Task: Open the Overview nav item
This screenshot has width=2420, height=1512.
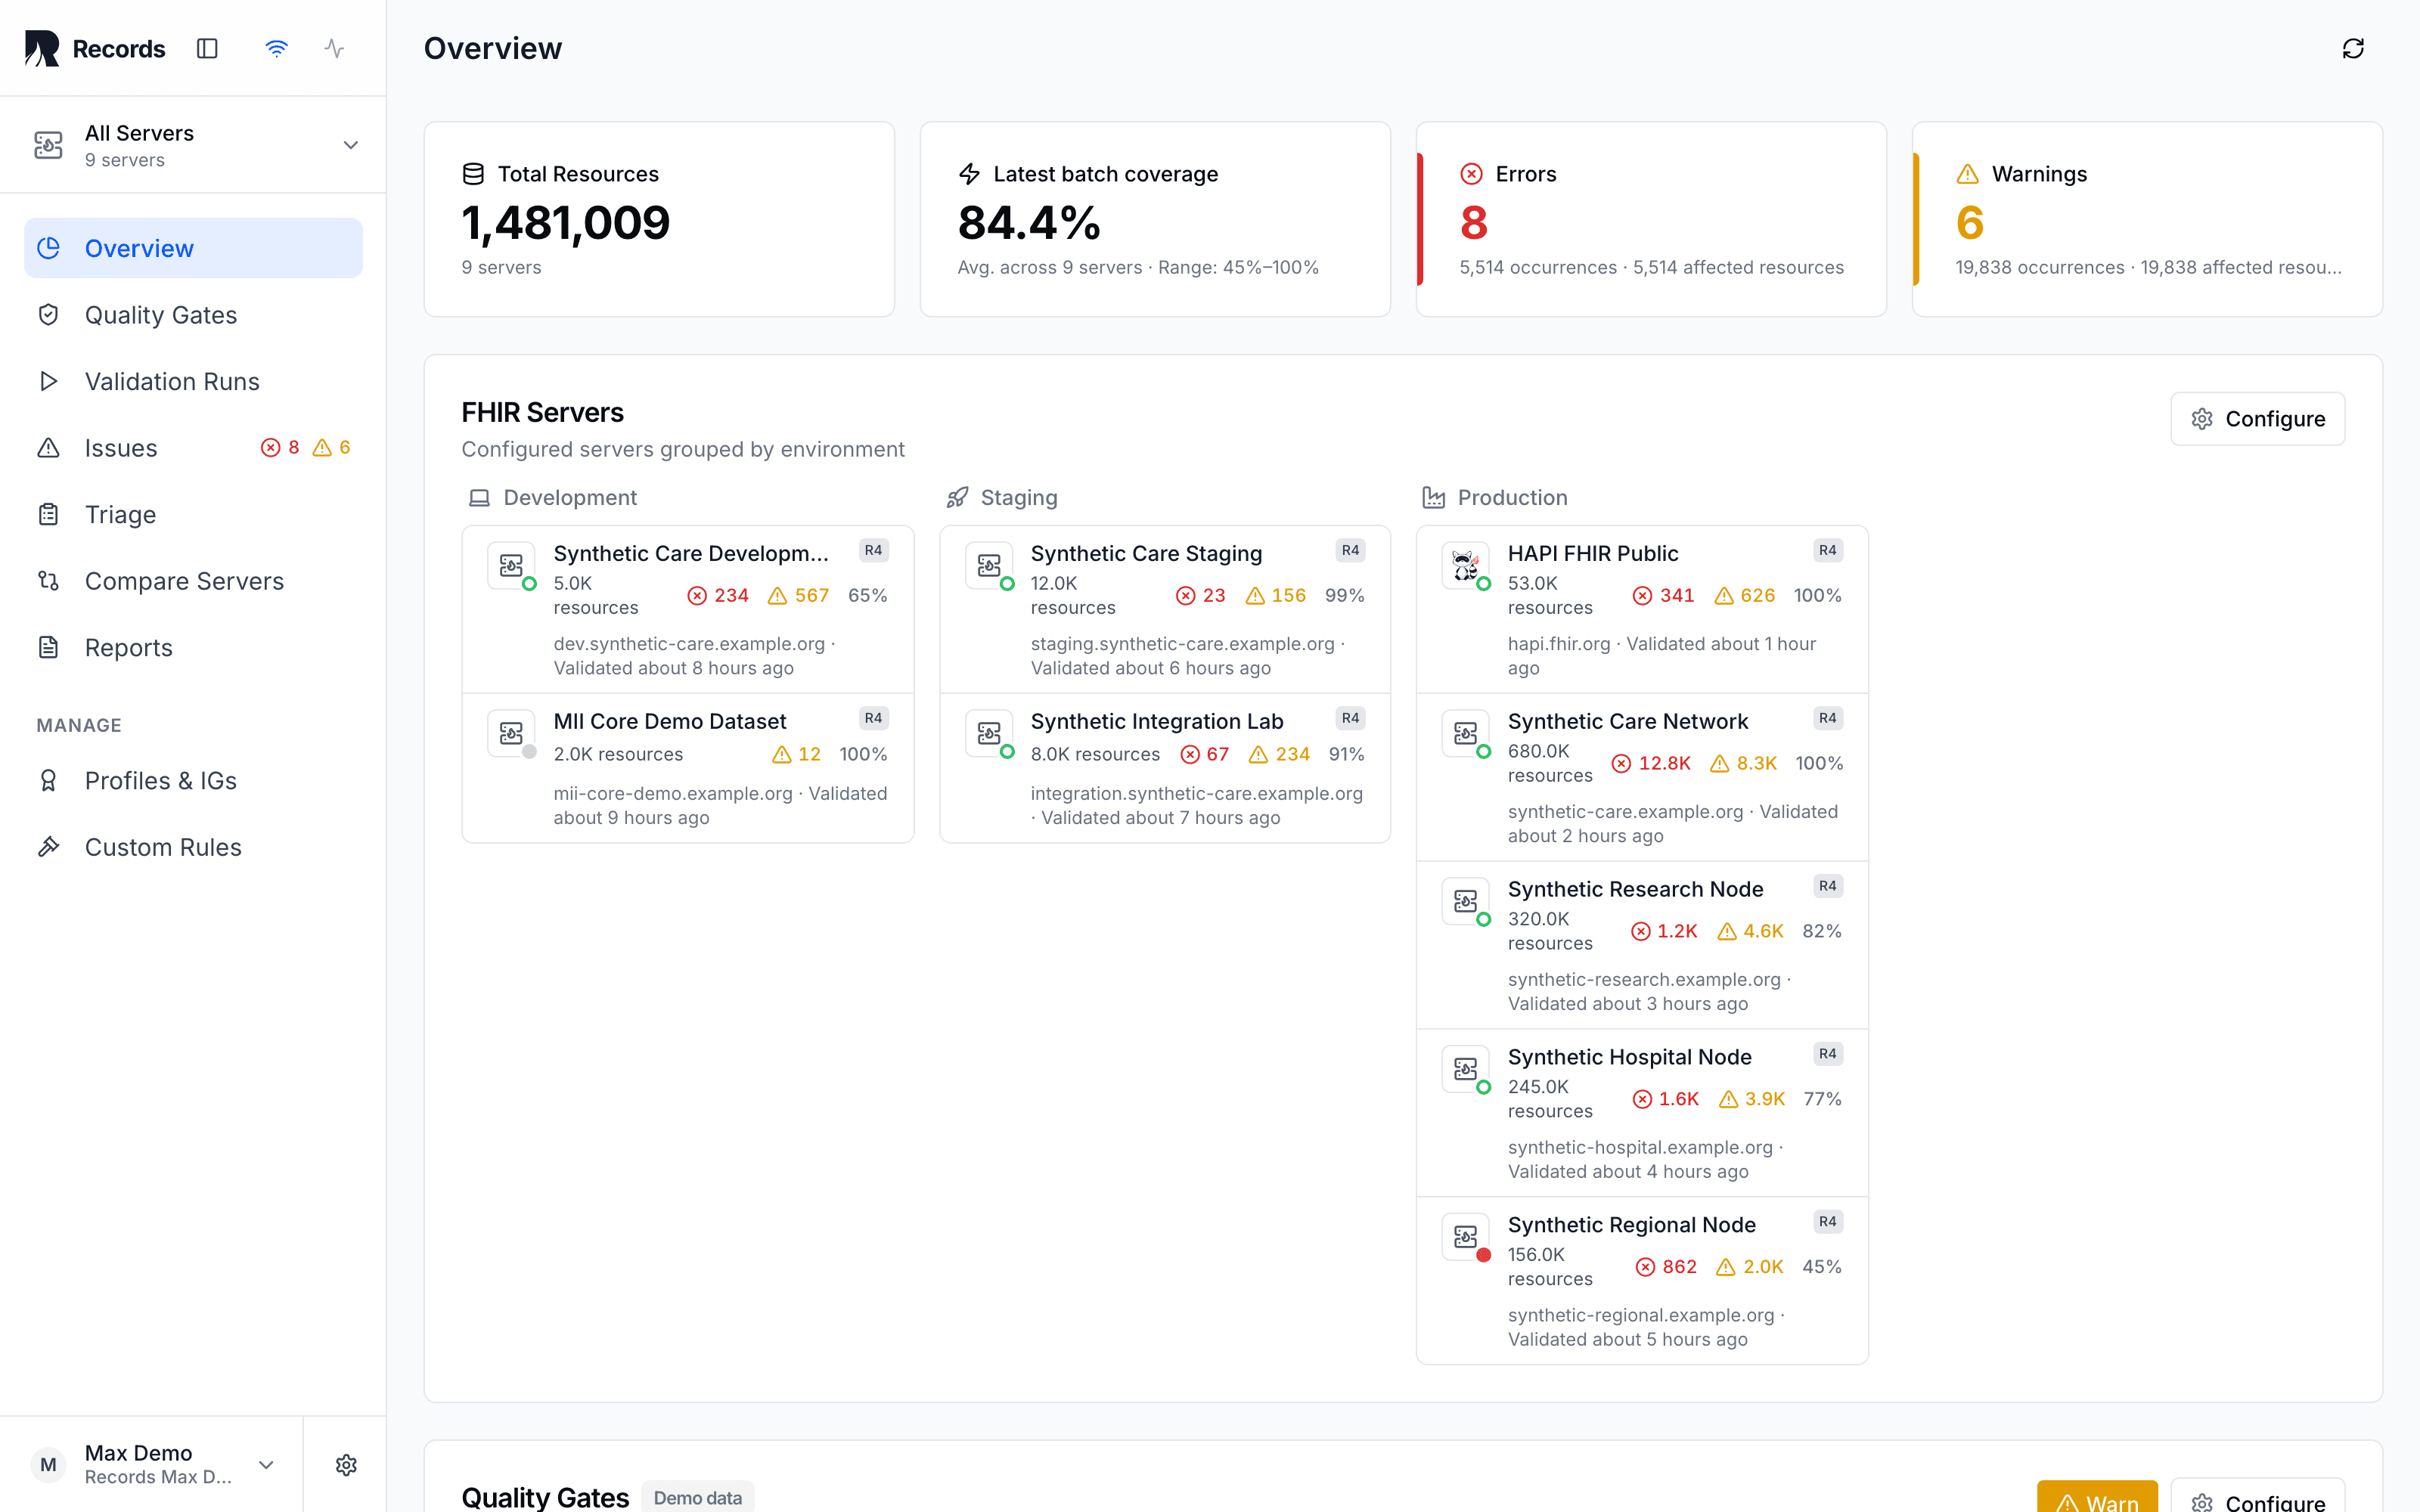Action: click(193, 248)
